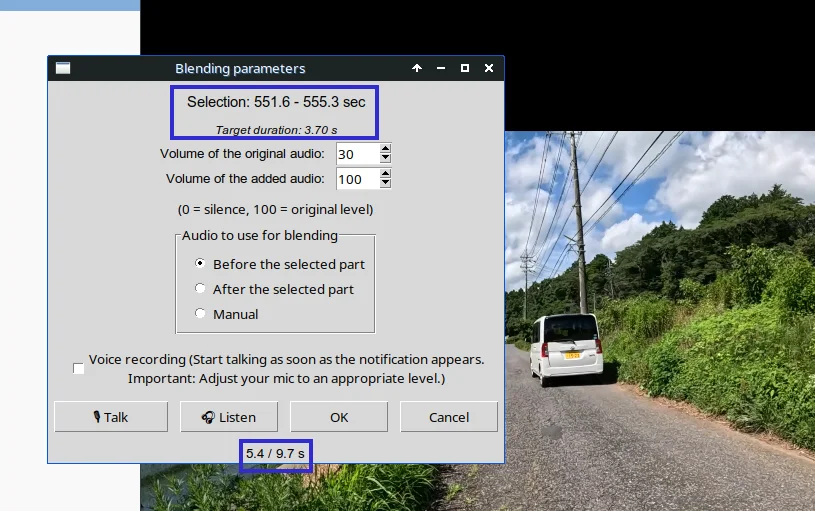Click the Talk button with microphone icon
The image size is (815, 511).
click(110, 417)
